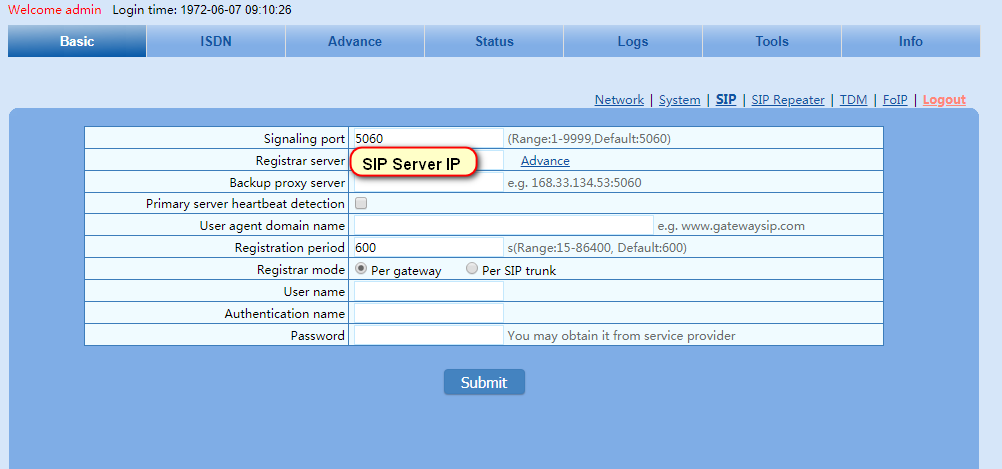Screen dimensions: 1002x469
Task: Open the System submenu link
Action: click(679, 100)
